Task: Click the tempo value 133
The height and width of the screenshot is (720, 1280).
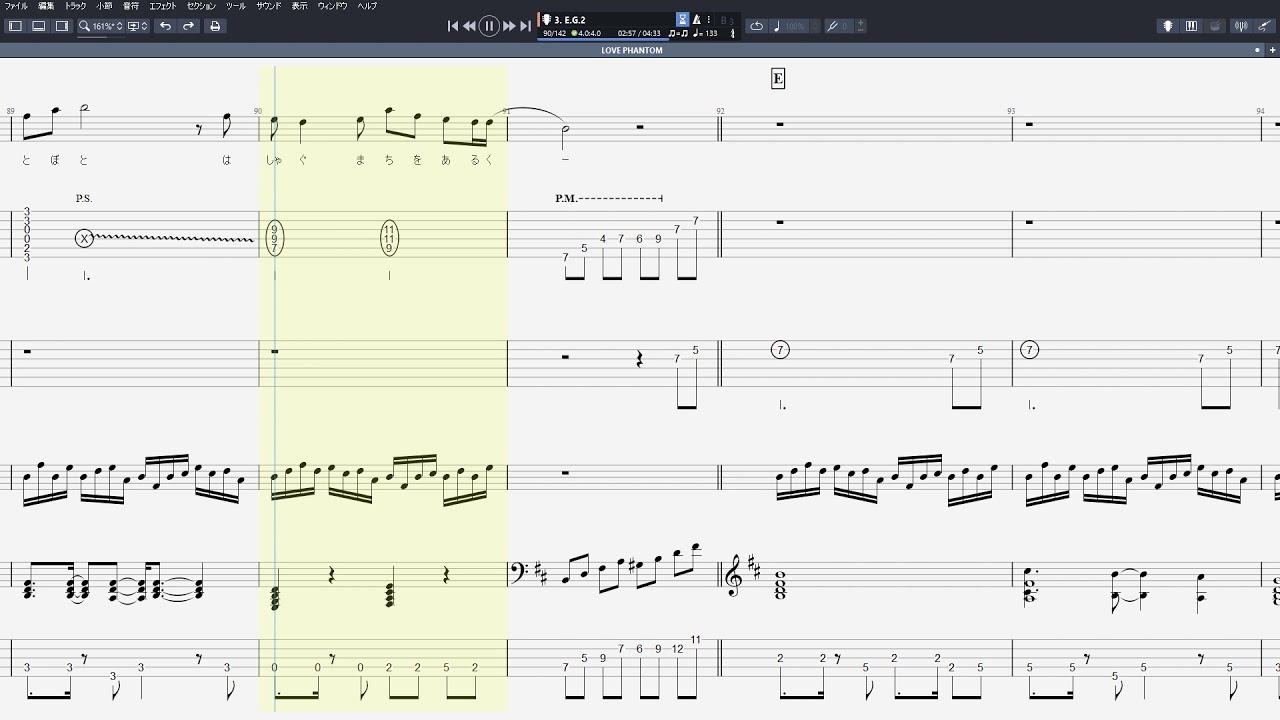Action: [x=711, y=33]
